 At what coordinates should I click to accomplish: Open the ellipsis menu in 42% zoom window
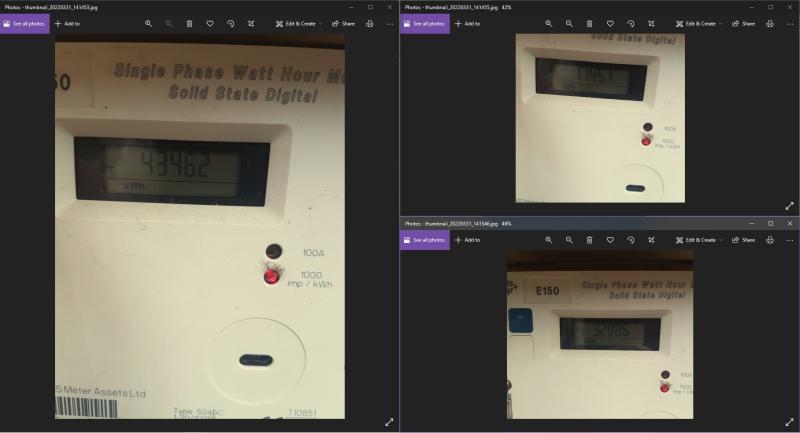click(x=790, y=24)
